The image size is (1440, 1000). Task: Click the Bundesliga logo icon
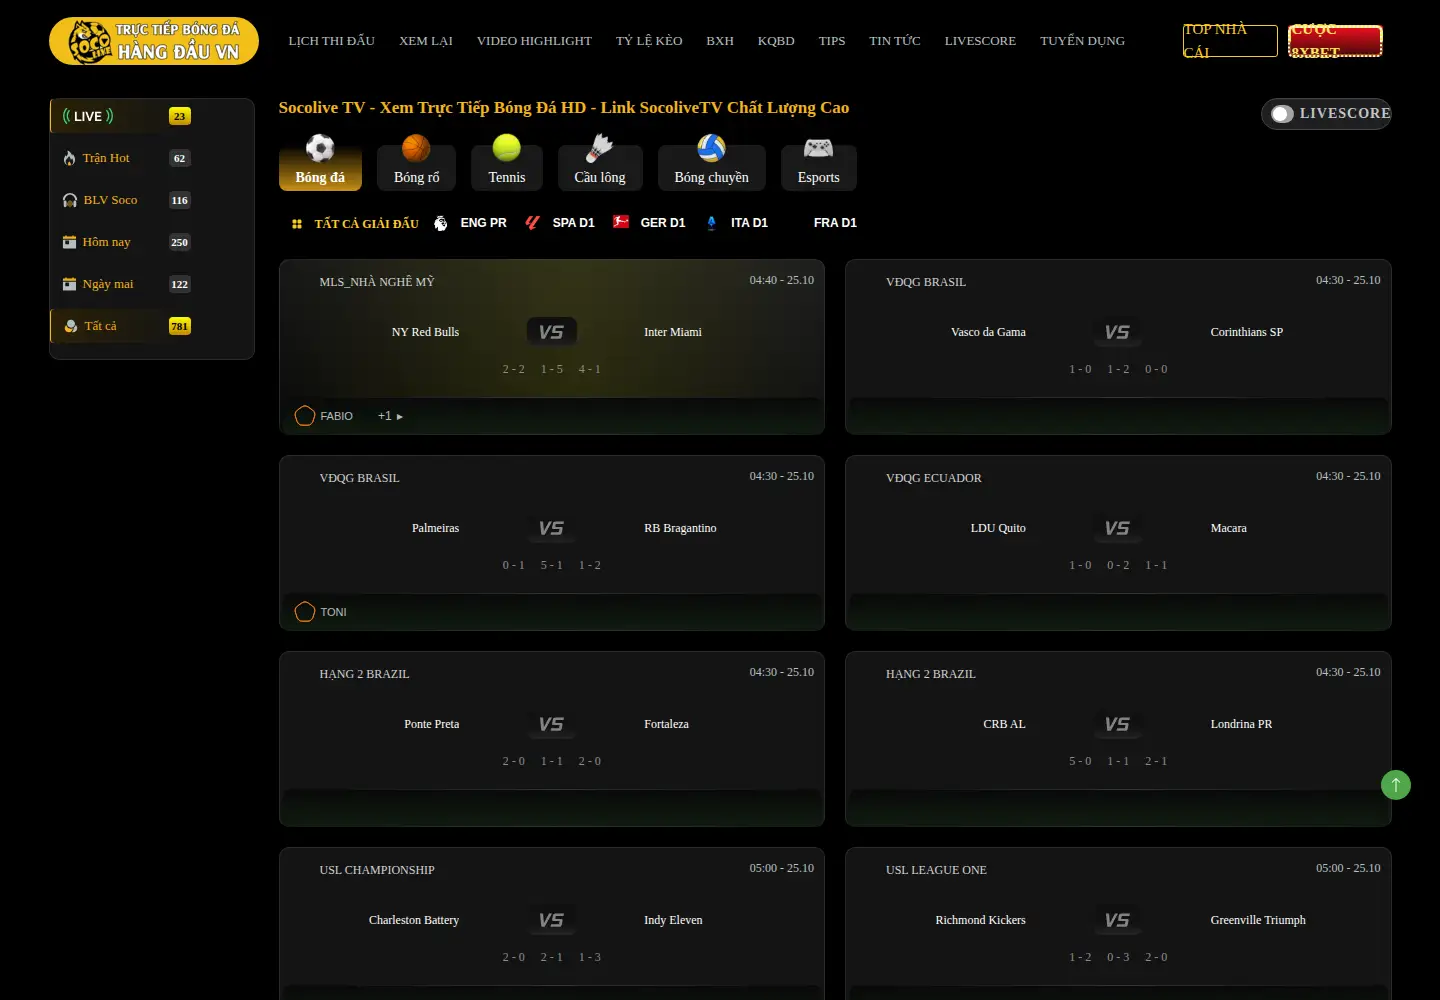[621, 222]
